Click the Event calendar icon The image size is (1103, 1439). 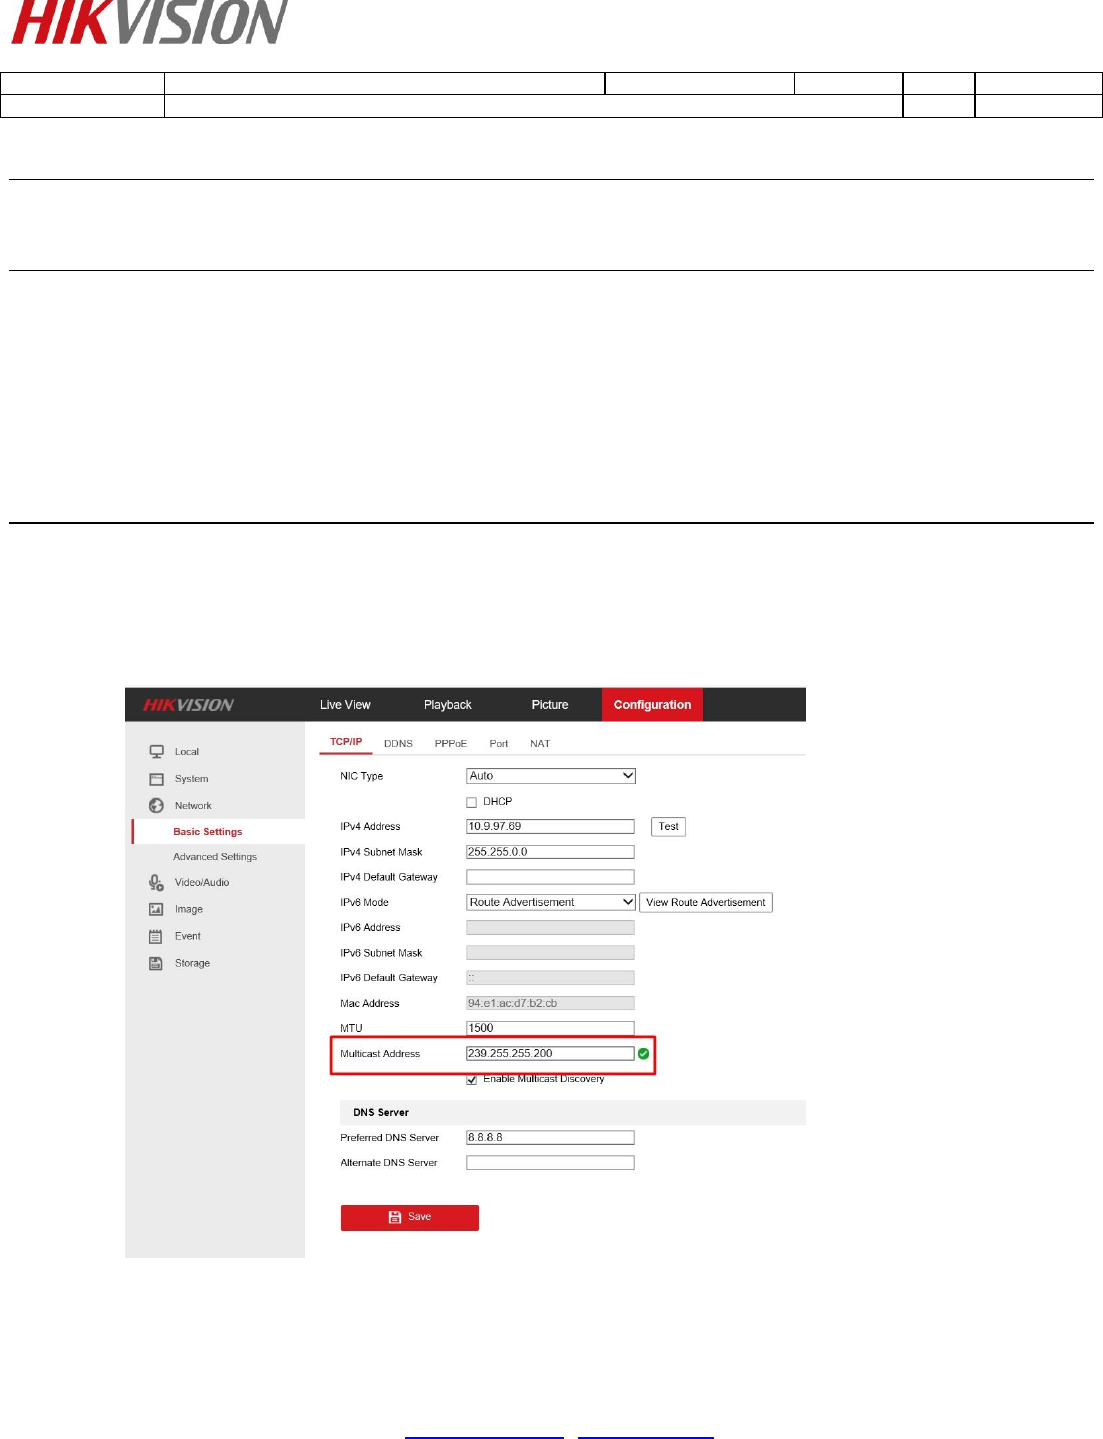(x=156, y=937)
